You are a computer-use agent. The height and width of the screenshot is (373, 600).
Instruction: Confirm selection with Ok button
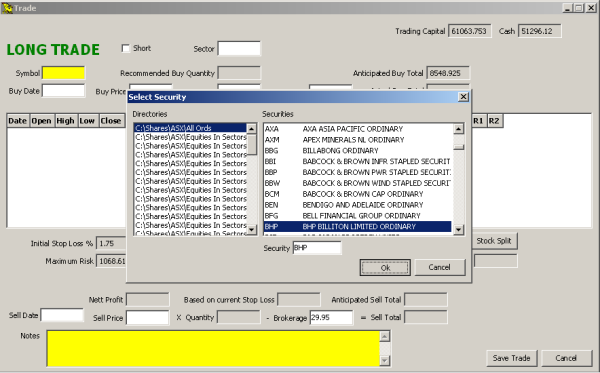pyautogui.click(x=385, y=267)
